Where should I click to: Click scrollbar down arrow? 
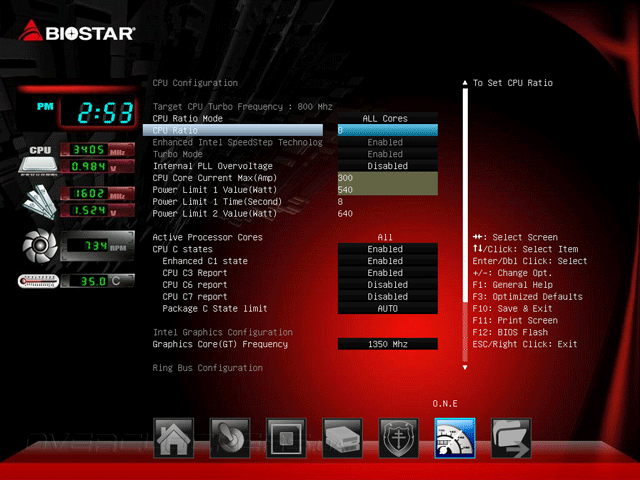point(465,367)
